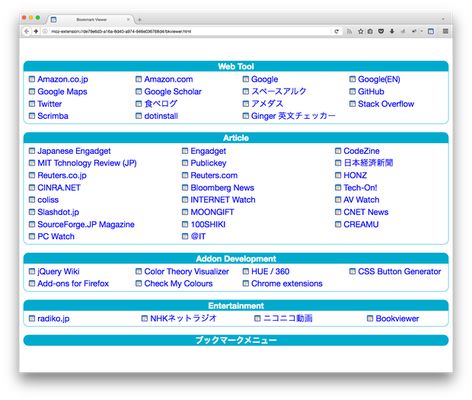472x400 pixels.
Task: Open the Reuters.com link
Action: click(214, 175)
